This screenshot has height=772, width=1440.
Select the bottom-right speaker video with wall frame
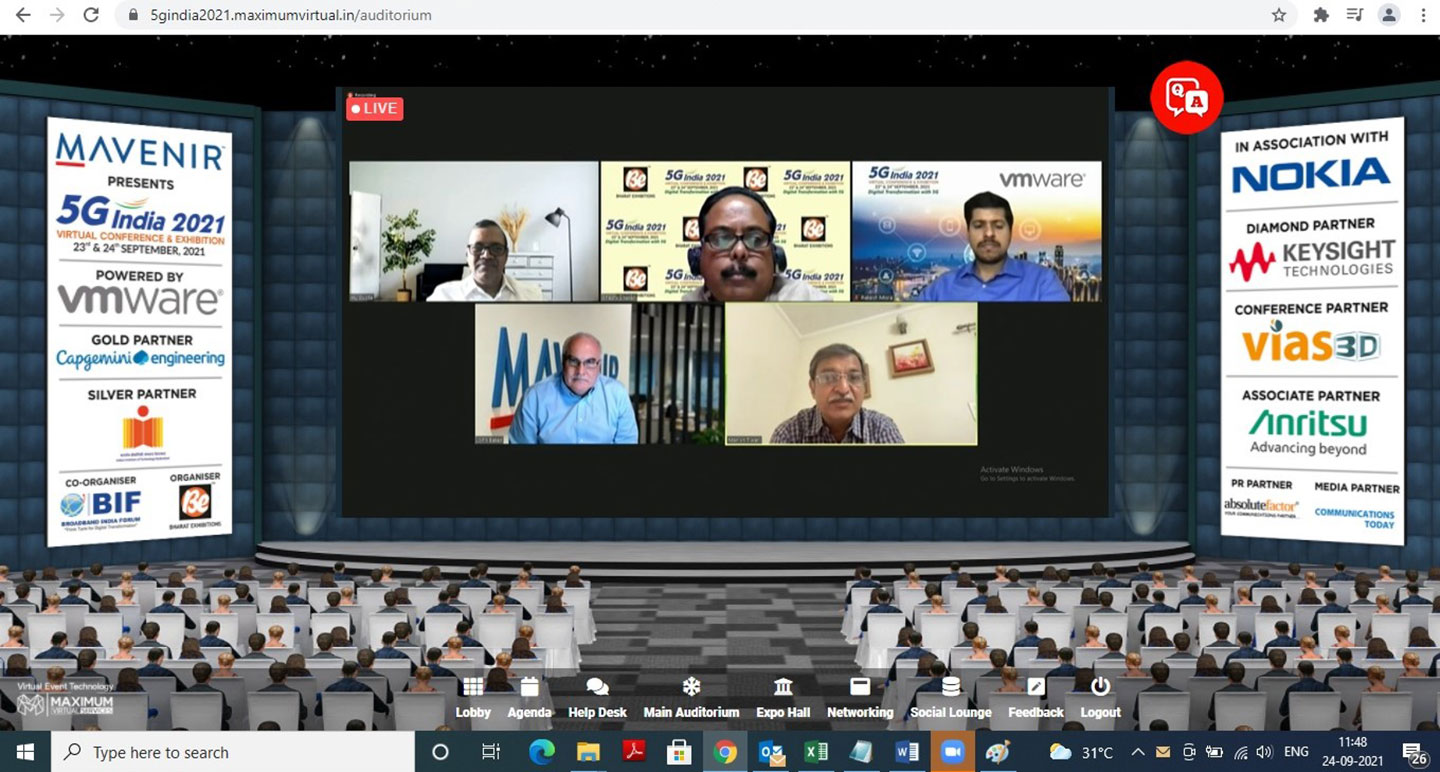pyautogui.click(x=851, y=374)
